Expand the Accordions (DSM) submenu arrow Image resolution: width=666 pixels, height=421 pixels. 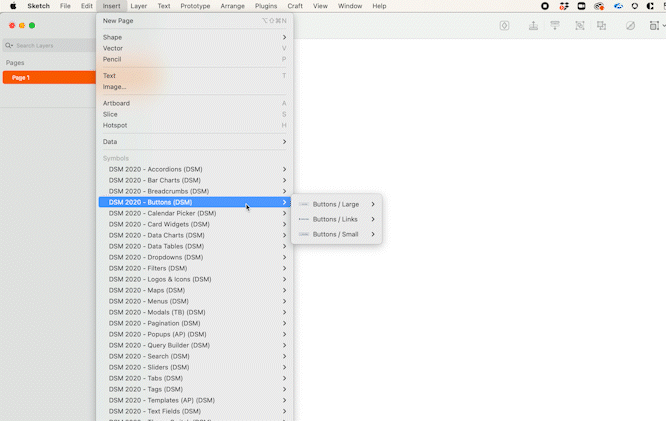point(284,169)
